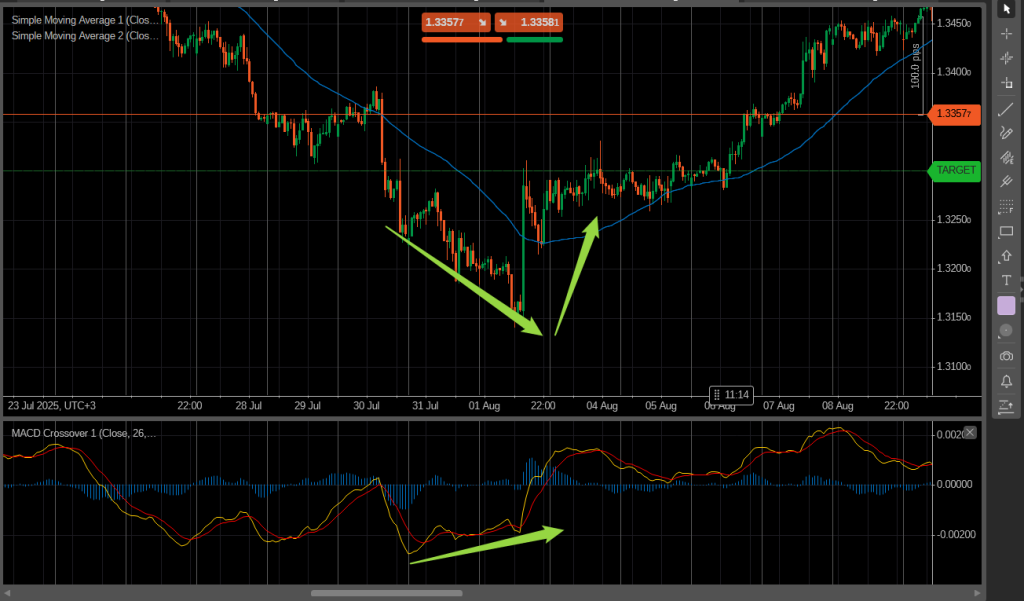Click the buy price button 1.33581
The width and height of the screenshot is (1024, 601).
(529, 22)
